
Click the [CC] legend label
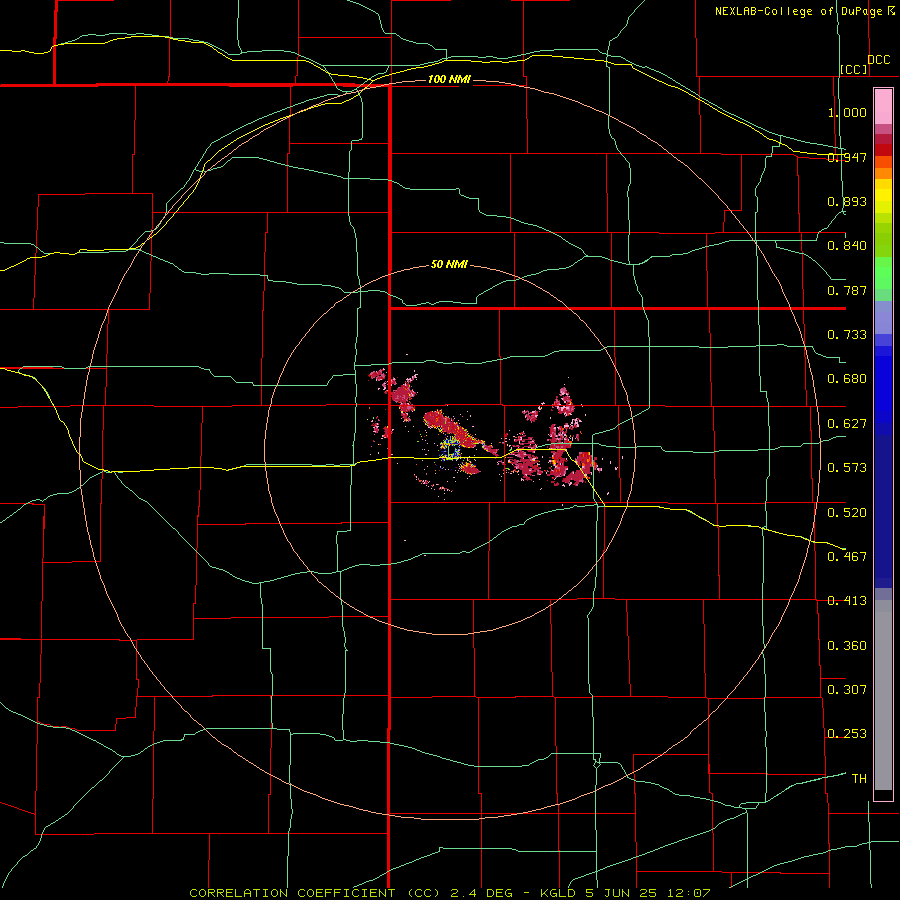(x=854, y=69)
